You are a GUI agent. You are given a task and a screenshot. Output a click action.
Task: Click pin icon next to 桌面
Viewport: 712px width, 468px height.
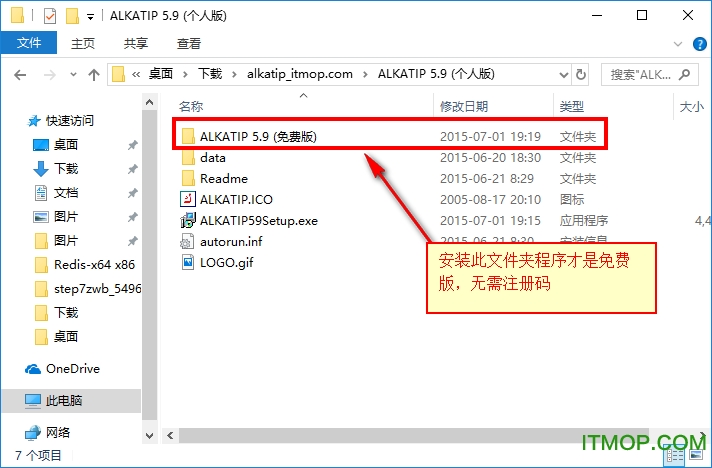132,145
